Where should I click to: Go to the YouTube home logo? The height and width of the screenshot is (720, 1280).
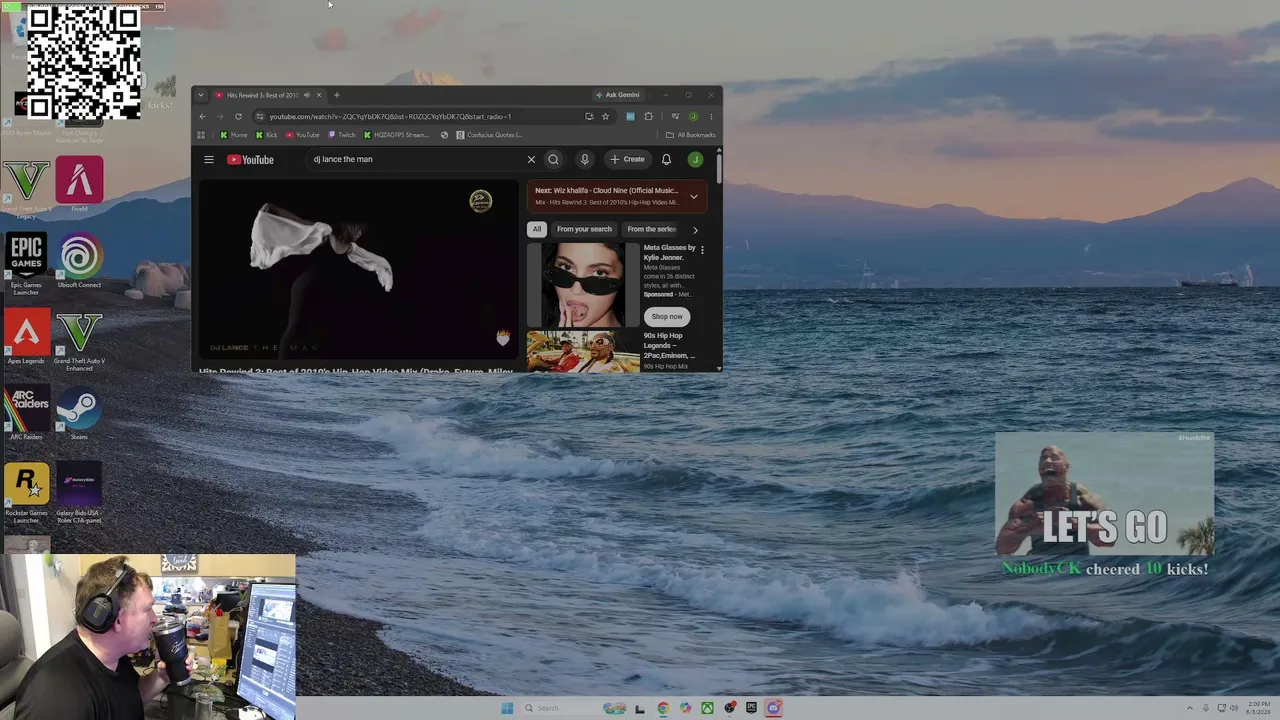click(250, 160)
